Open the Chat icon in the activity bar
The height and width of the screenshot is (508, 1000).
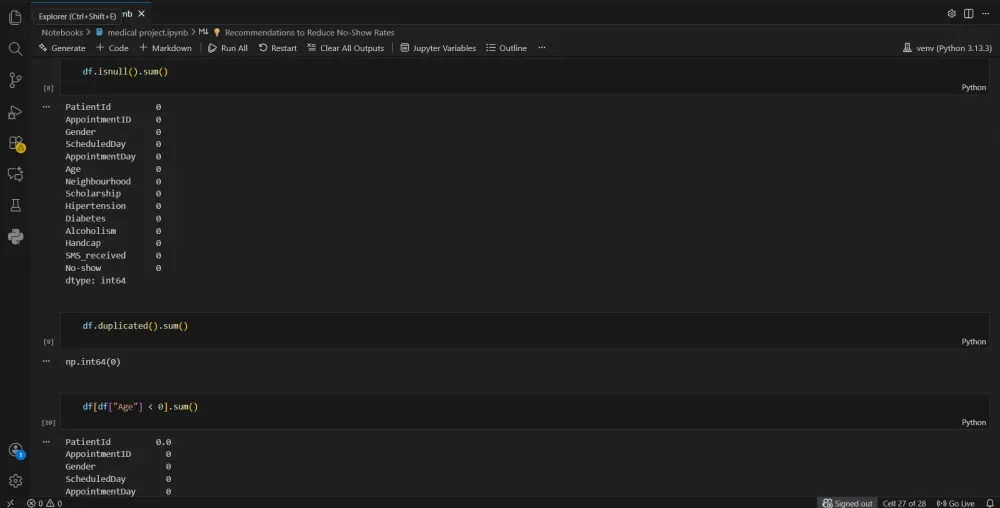(15, 174)
